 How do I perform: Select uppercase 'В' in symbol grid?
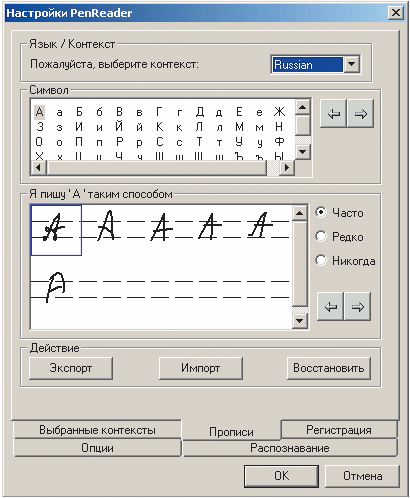coord(119,112)
